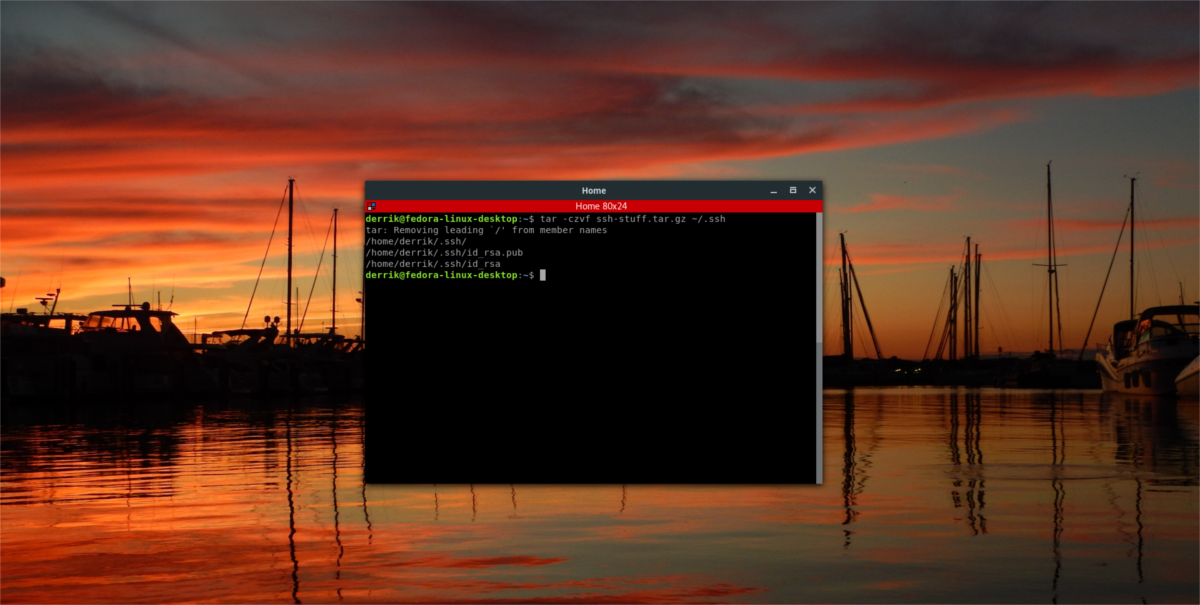Maximize the Home terminal window
This screenshot has height=605, width=1200.
click(793, 190)
